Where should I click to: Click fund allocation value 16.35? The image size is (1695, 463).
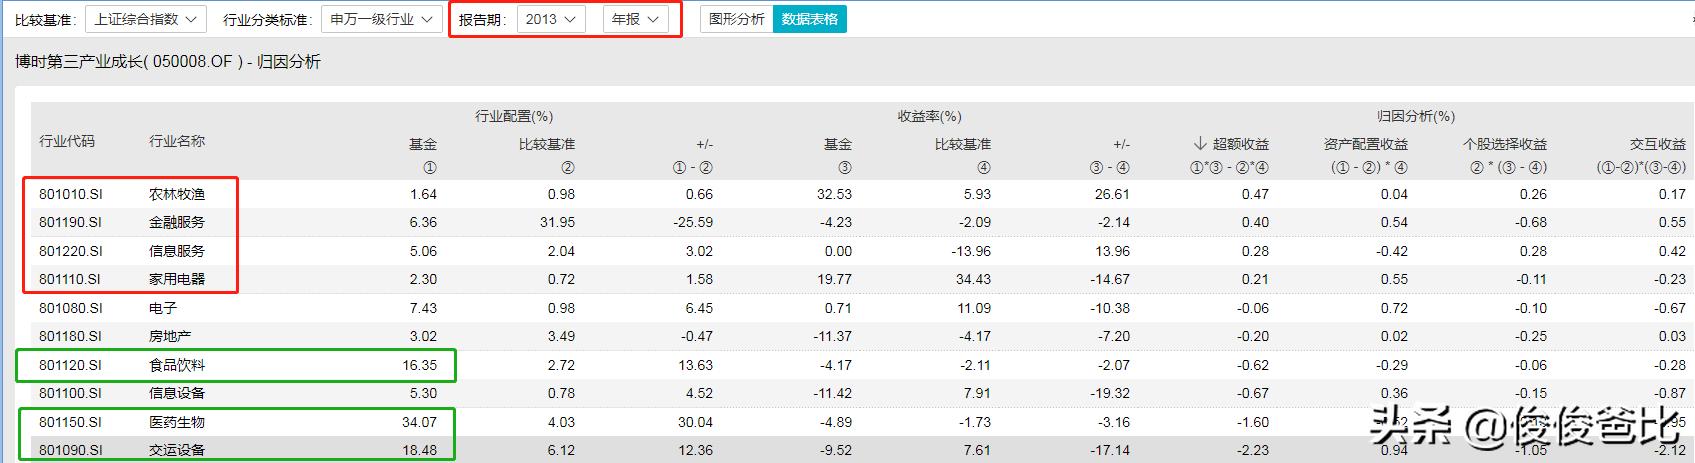(x=420, y=365)
